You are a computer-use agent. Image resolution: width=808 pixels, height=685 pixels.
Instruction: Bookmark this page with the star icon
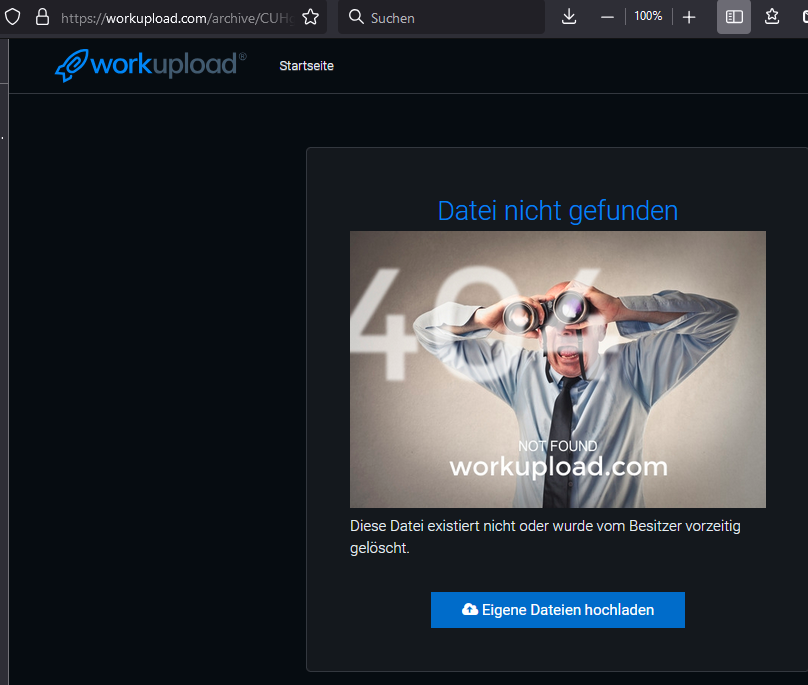tap(310, 17)
